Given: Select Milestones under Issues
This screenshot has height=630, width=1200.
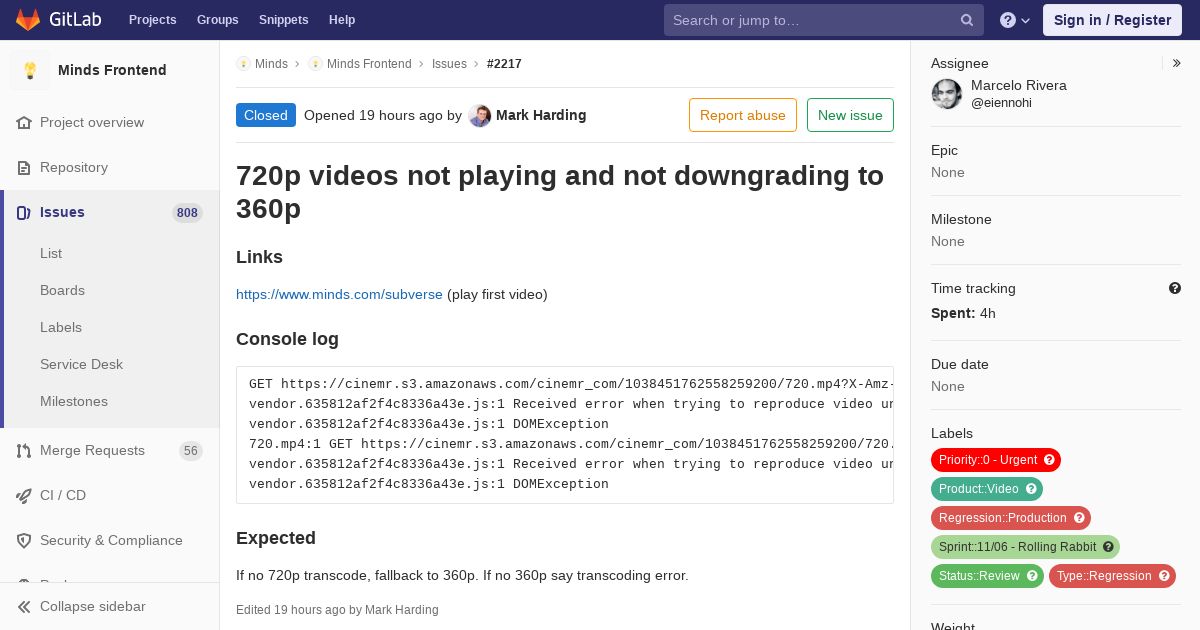Looking at the screenshot, I should [x=74, y=401].
